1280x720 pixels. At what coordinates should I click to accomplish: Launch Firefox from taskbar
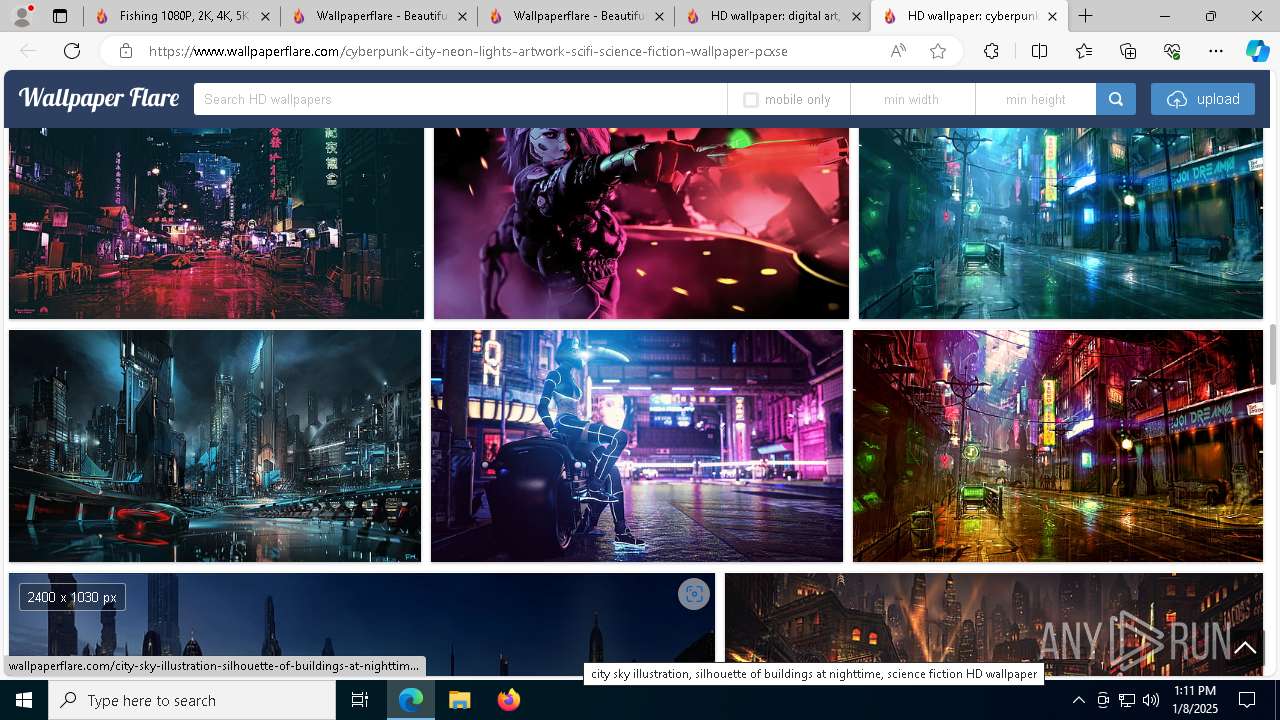tap(509, 700)
